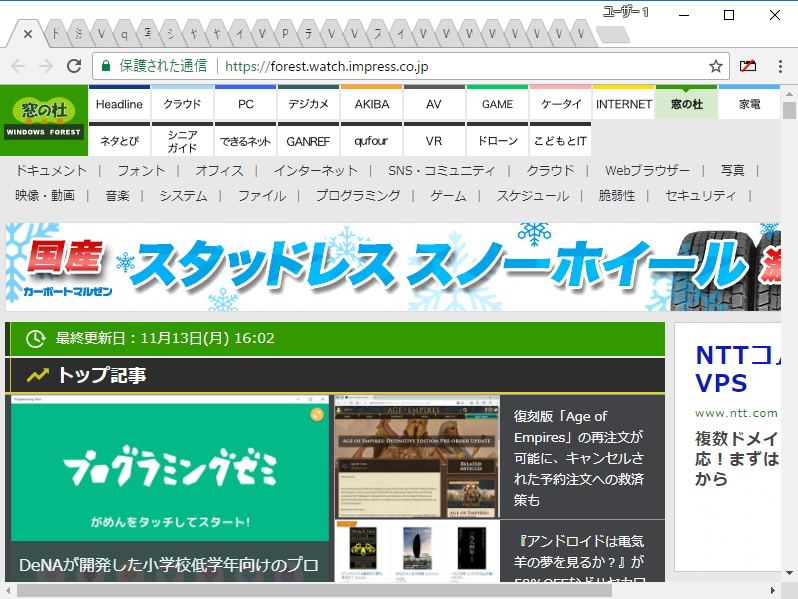Screen dimensions: 798x599
Task: Select the highlighted 窓の杜 nav tab
Action: 687,104
